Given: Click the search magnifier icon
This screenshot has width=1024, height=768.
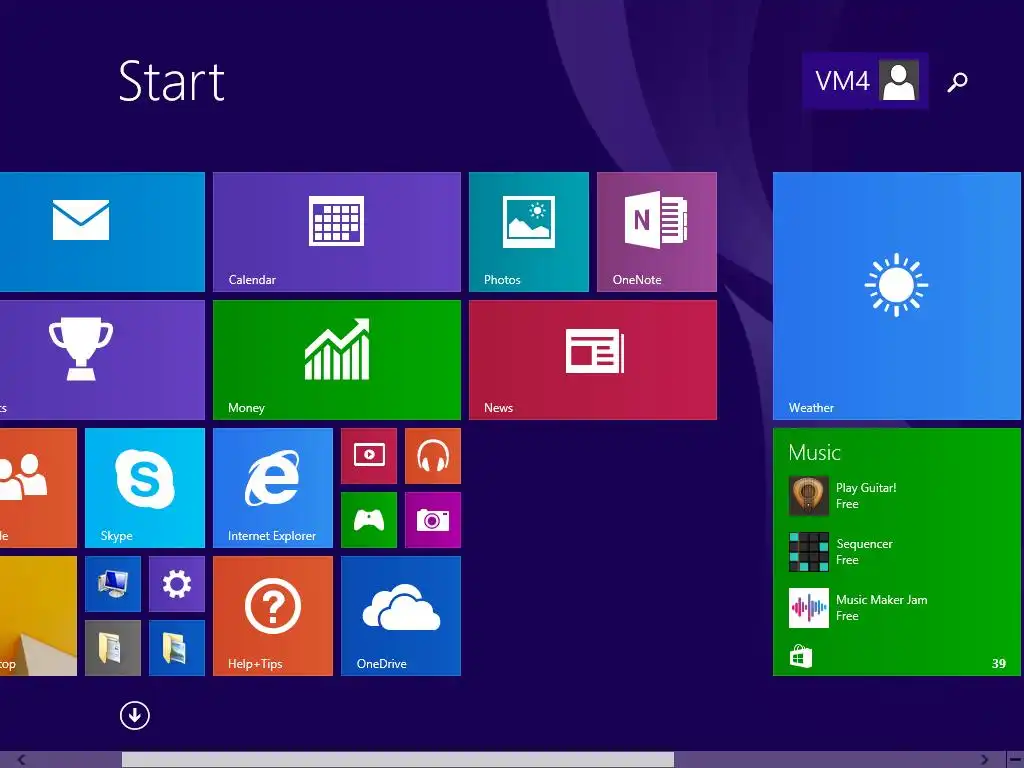Looking at the screenshot, I should [957, 82].
